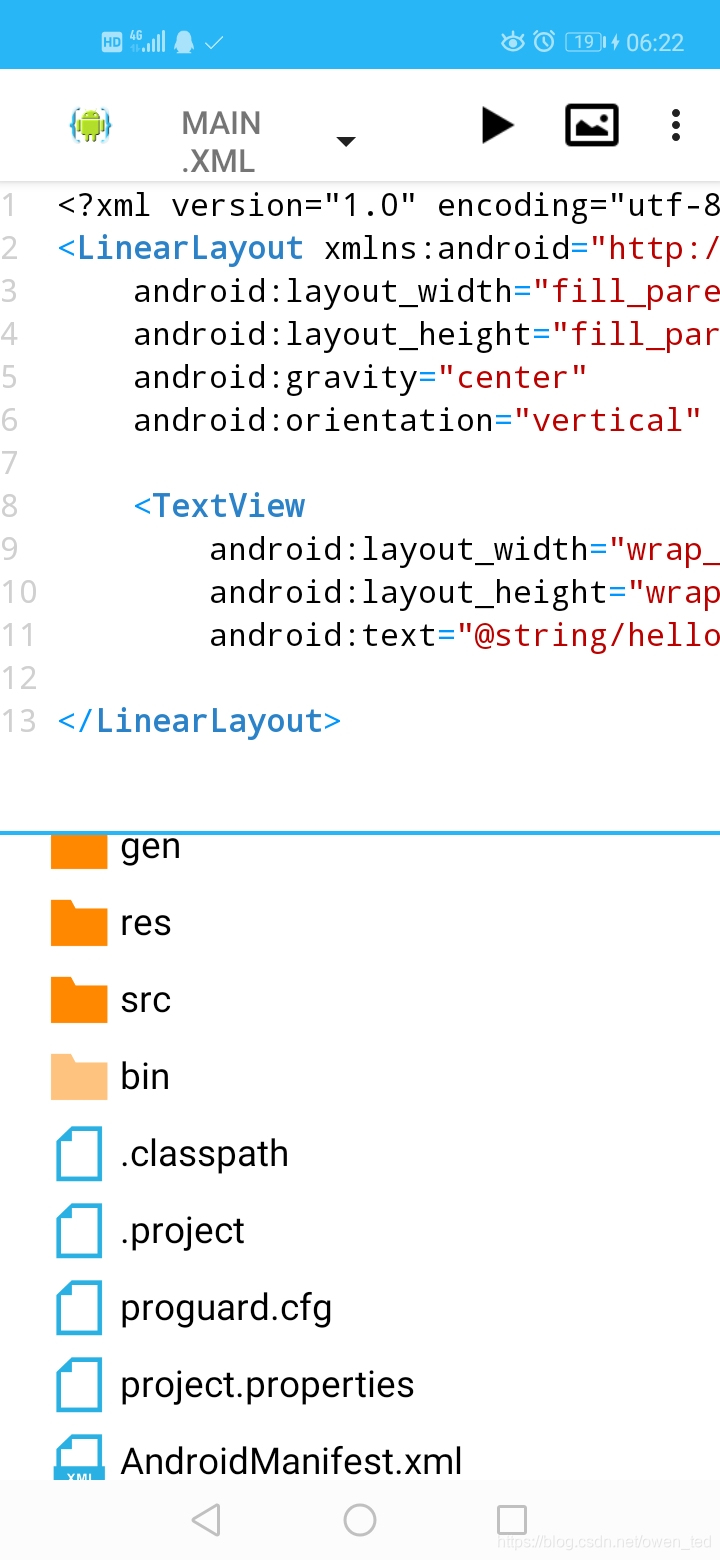
Task: Click the closing </LinearLayout> tag
Action: [x=200, y=721]
